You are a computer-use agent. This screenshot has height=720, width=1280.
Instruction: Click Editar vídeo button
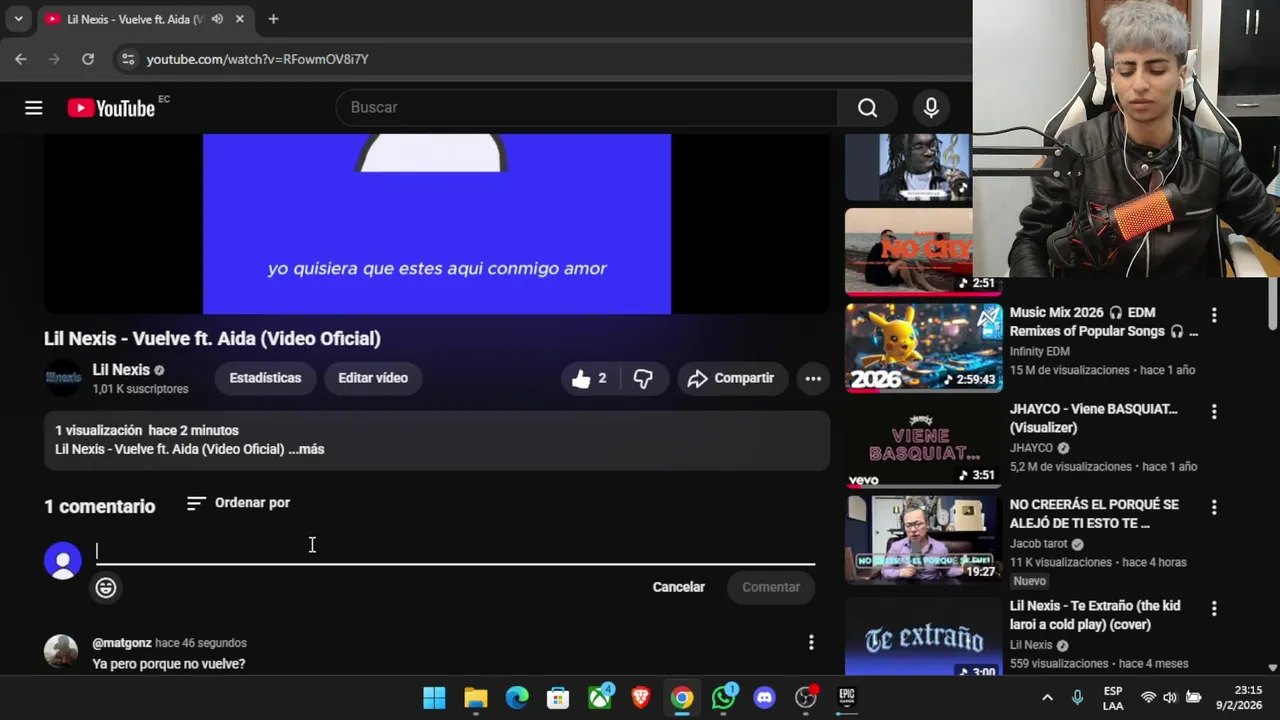click(x=373, y=378)
